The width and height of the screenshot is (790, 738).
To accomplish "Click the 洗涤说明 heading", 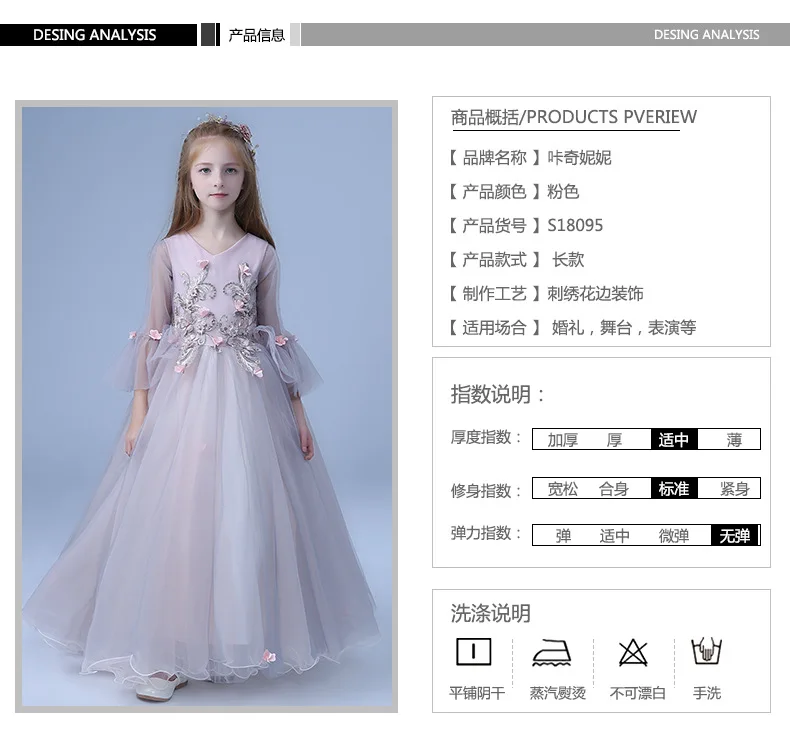I will pyautogui.click(x=491, y=613).
